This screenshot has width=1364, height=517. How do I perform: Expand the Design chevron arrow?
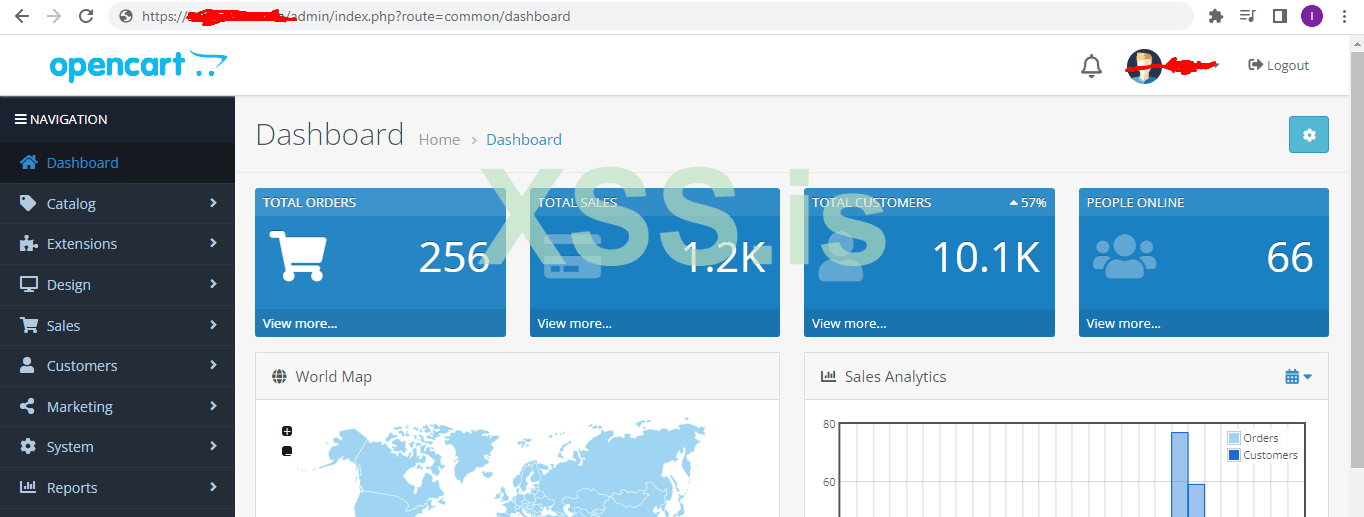click(x=213, y=284)
